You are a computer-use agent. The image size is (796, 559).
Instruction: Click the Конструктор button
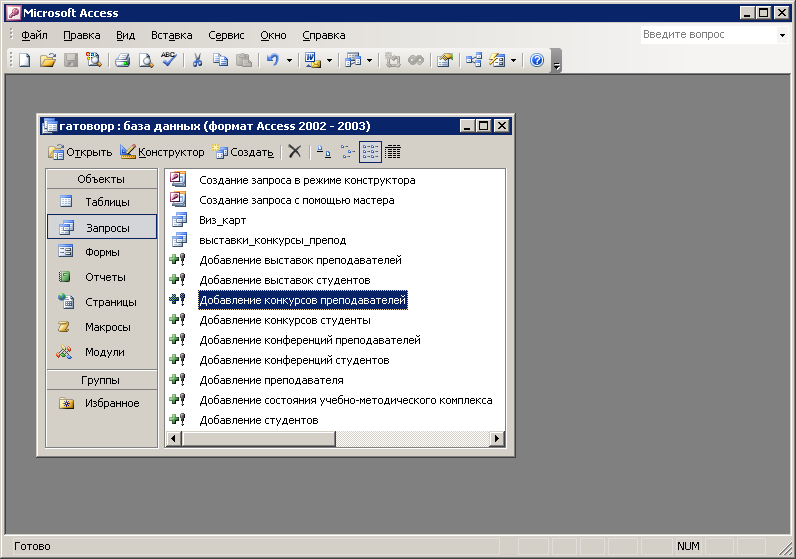[162, 152]
